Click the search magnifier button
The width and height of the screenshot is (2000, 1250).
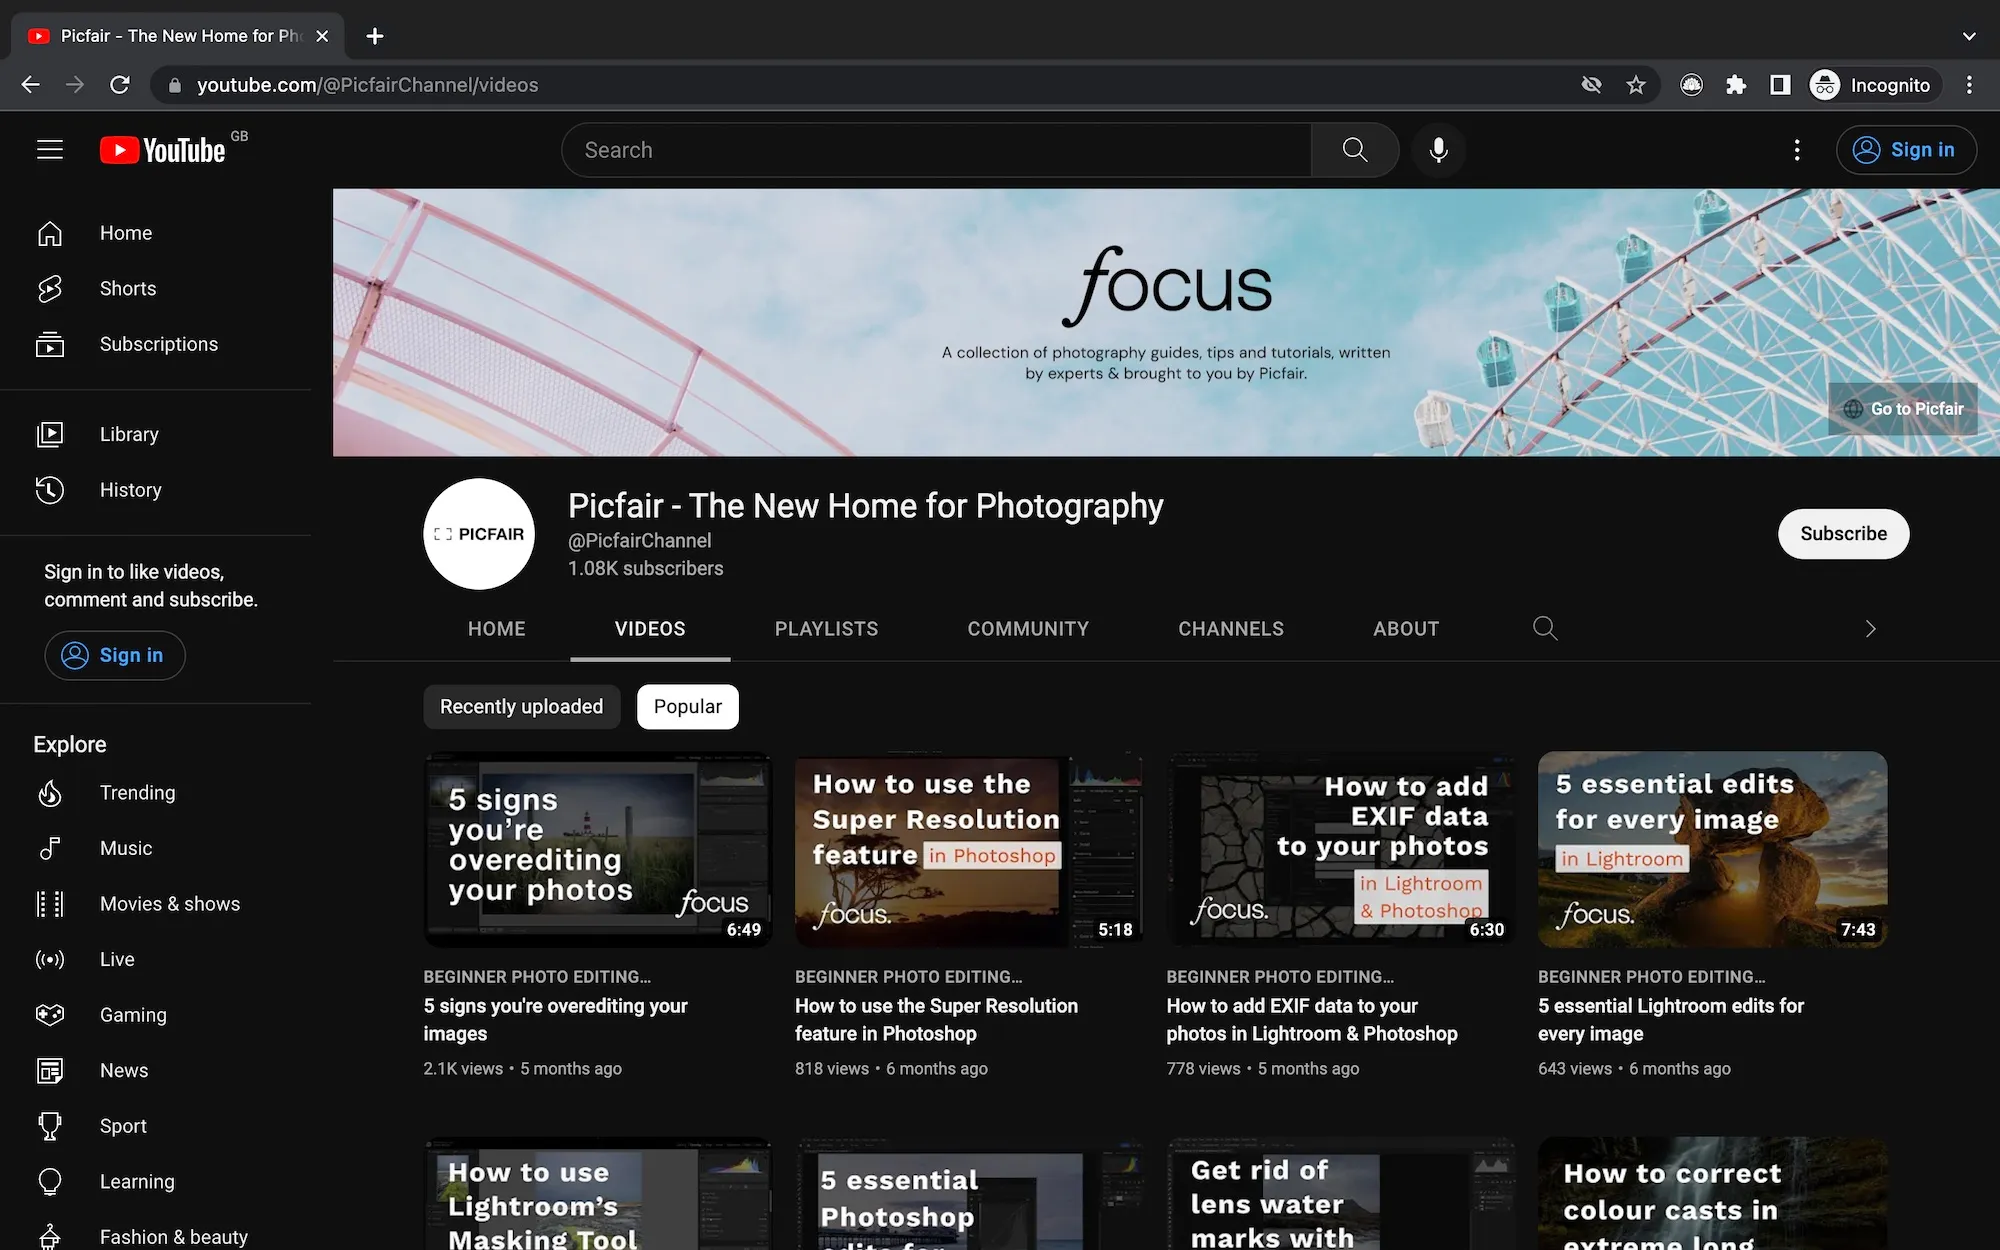pyautogui.click(x=1355, y=150)
